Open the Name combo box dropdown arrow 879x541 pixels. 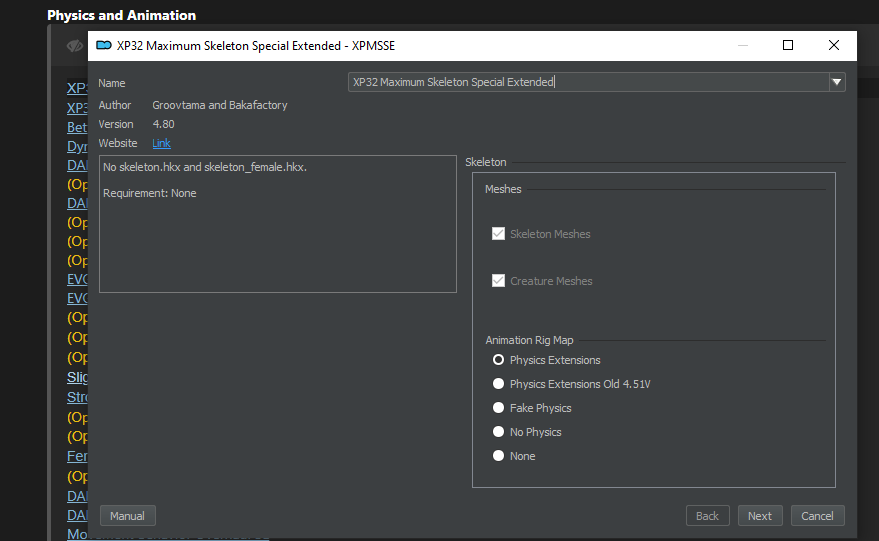click(836, 82)
